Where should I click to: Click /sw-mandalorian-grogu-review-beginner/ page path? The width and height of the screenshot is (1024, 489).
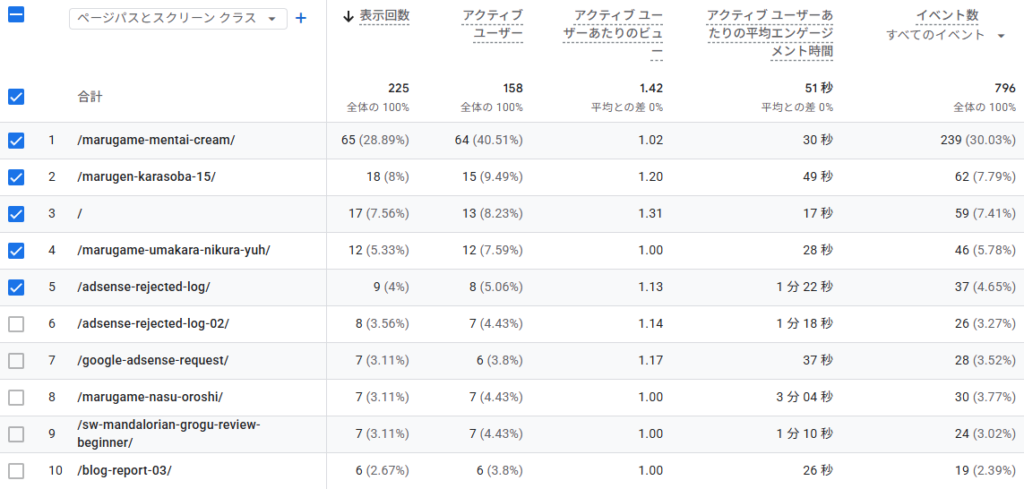[x=168, y=434]
